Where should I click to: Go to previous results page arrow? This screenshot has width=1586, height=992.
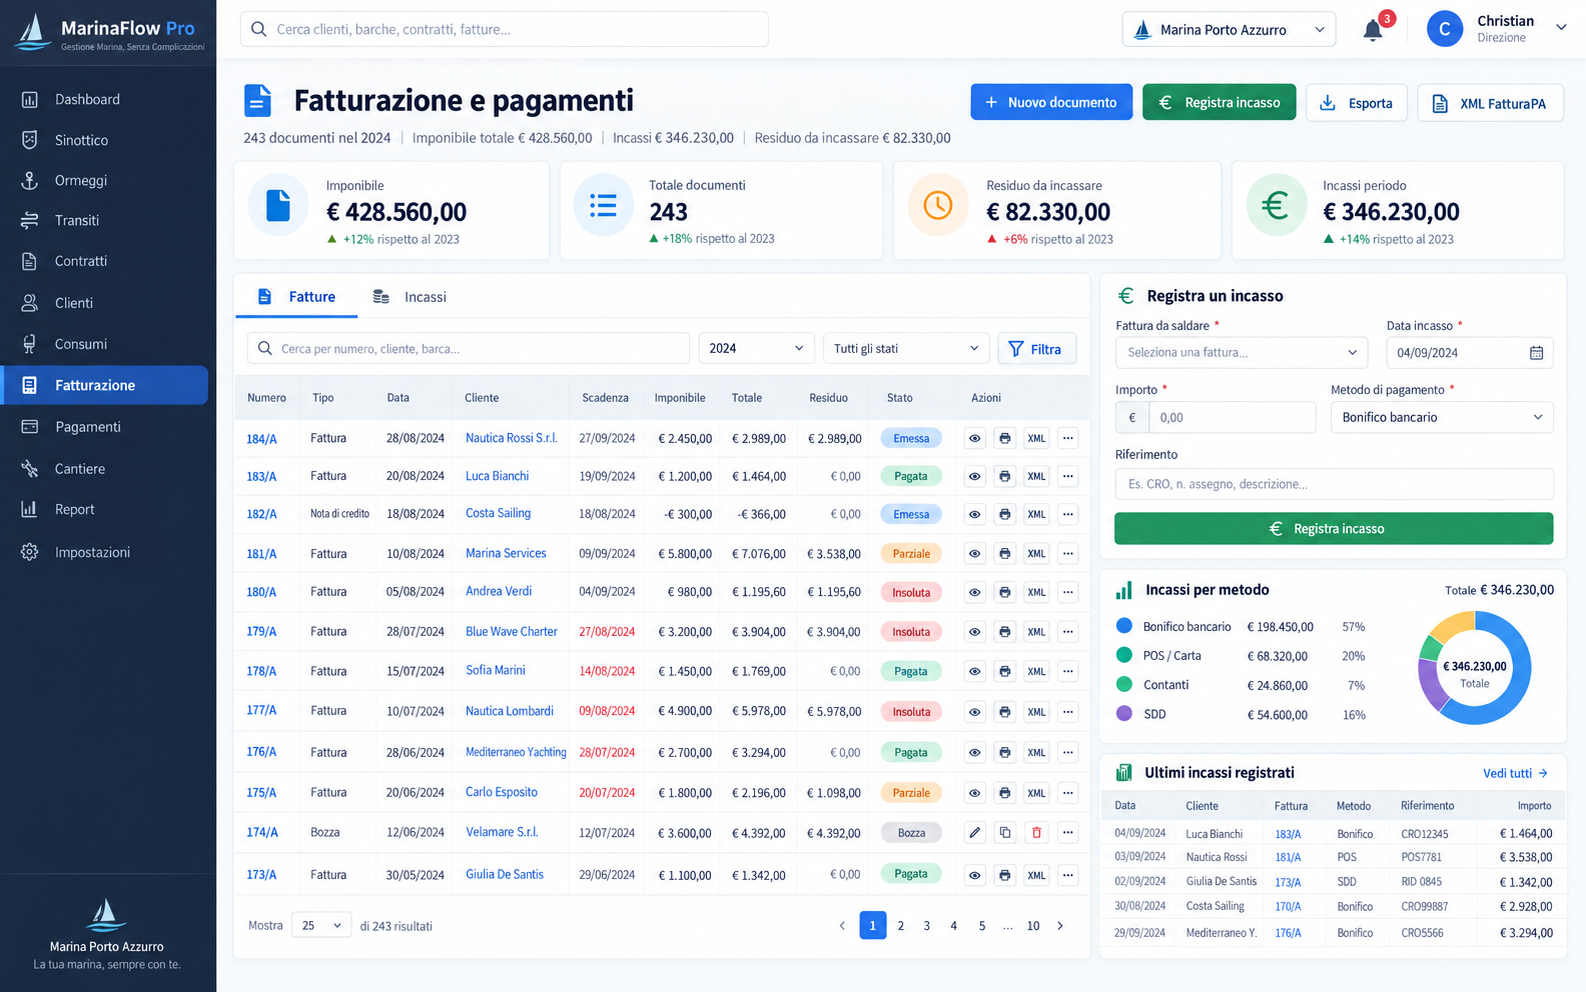coord(842,926)
